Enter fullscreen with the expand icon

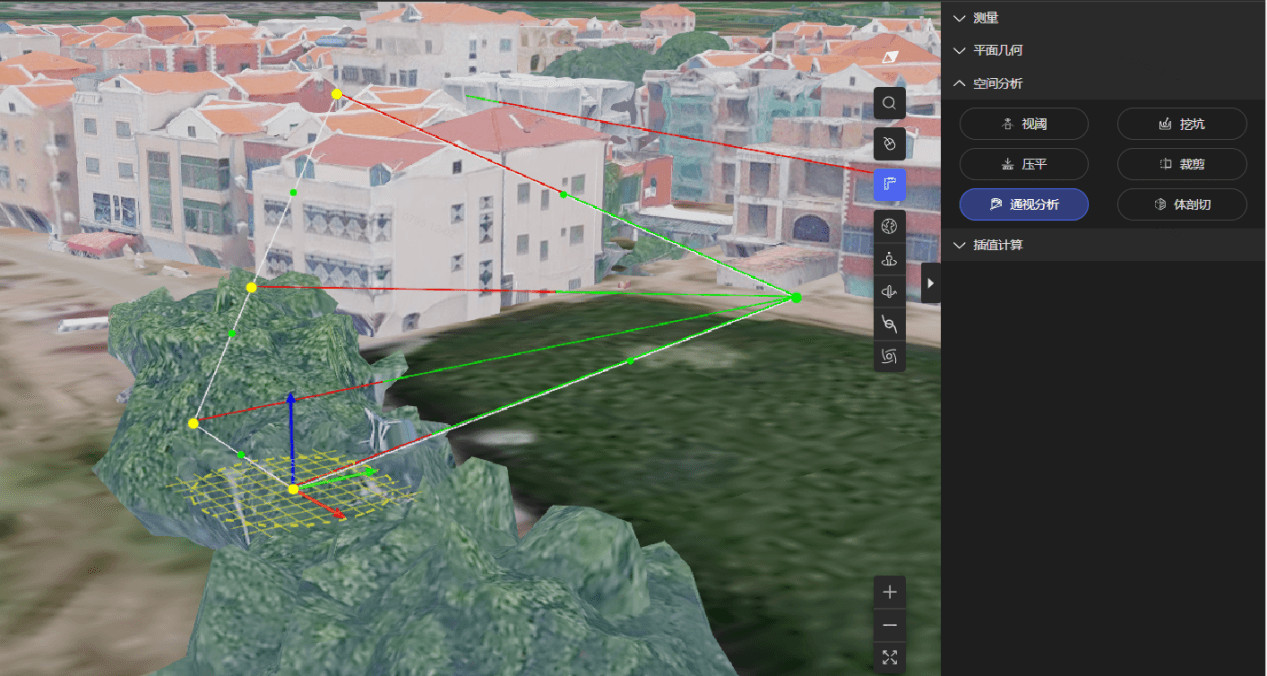889,658
